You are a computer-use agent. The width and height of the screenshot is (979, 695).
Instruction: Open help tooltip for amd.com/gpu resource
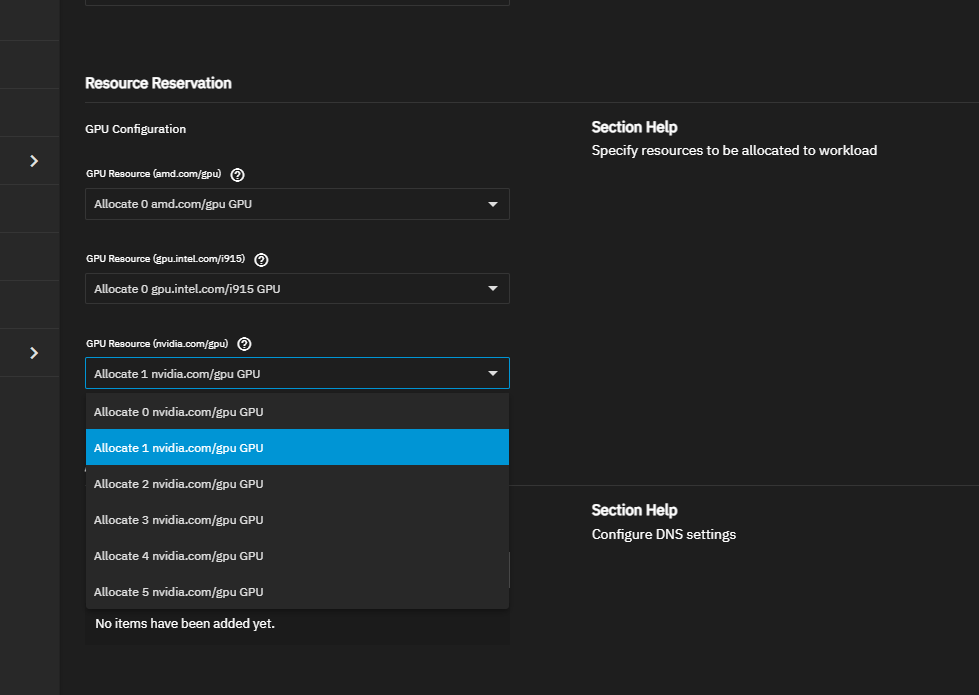[238, 174]
